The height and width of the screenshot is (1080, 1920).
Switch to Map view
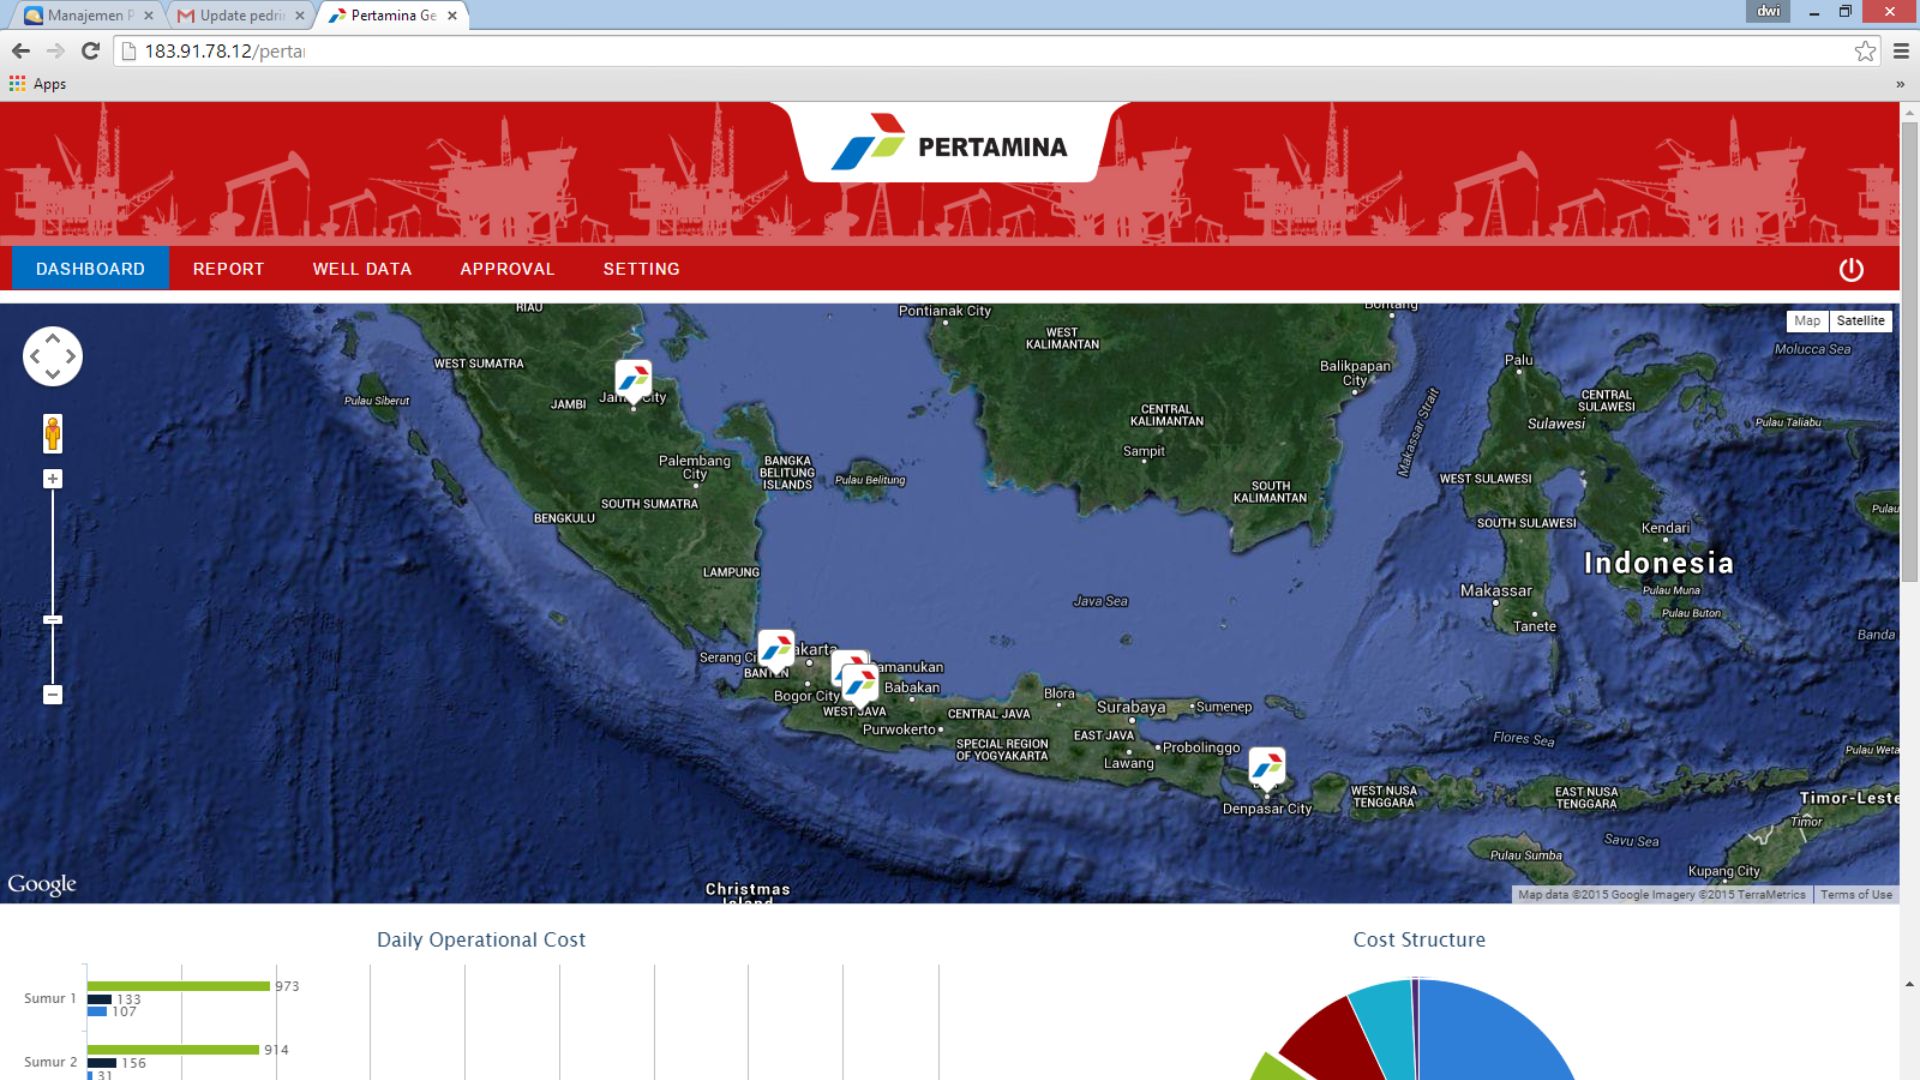(x=1807, y=321)
